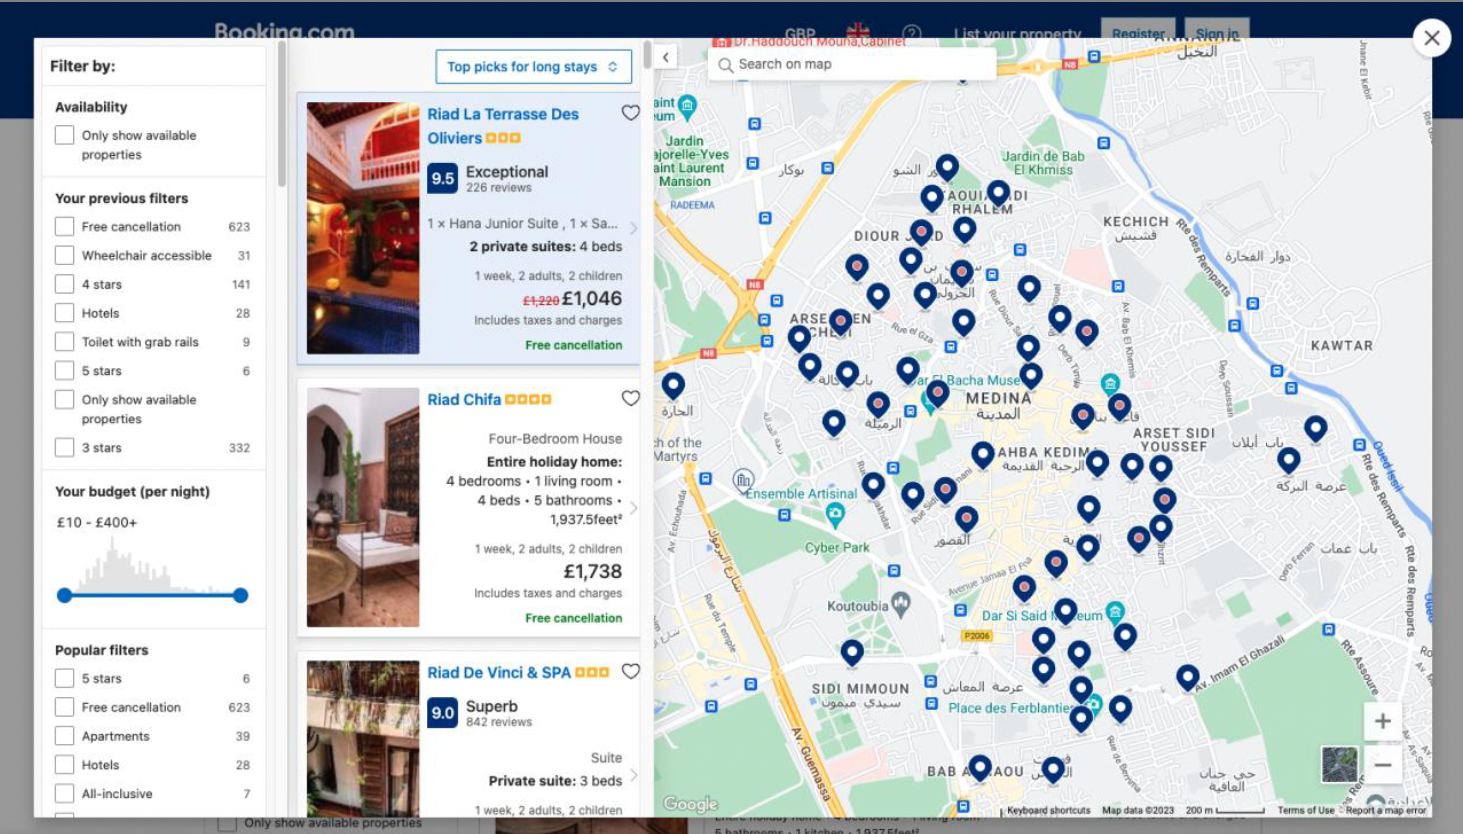Tick All-inclusive in Popular filters
Image resolution: width=1463 pixels, height=834 pixels.
click(64, 793)
